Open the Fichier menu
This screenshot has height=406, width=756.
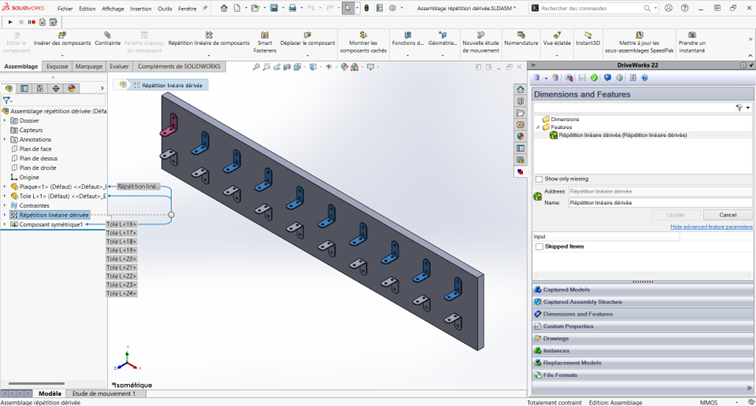[65, 9]
